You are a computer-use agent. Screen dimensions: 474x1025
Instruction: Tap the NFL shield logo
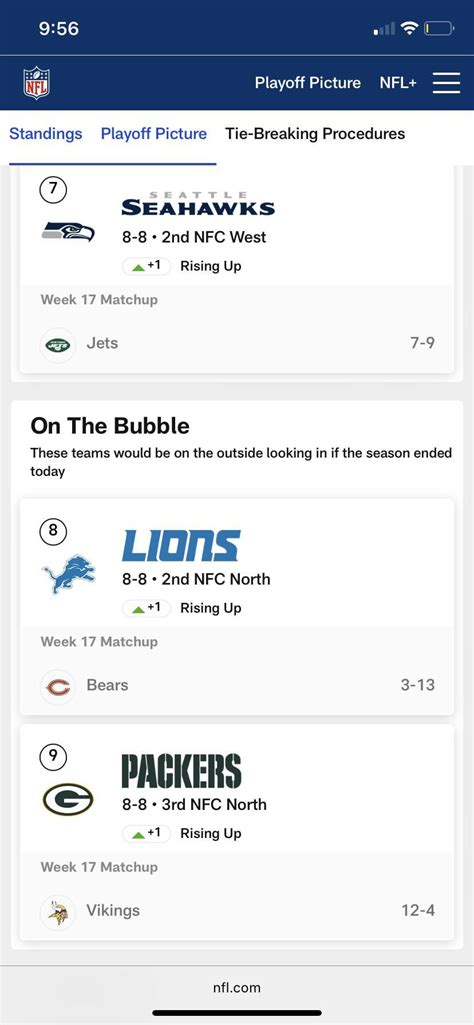pyautogui.click(x=37, y=83)
